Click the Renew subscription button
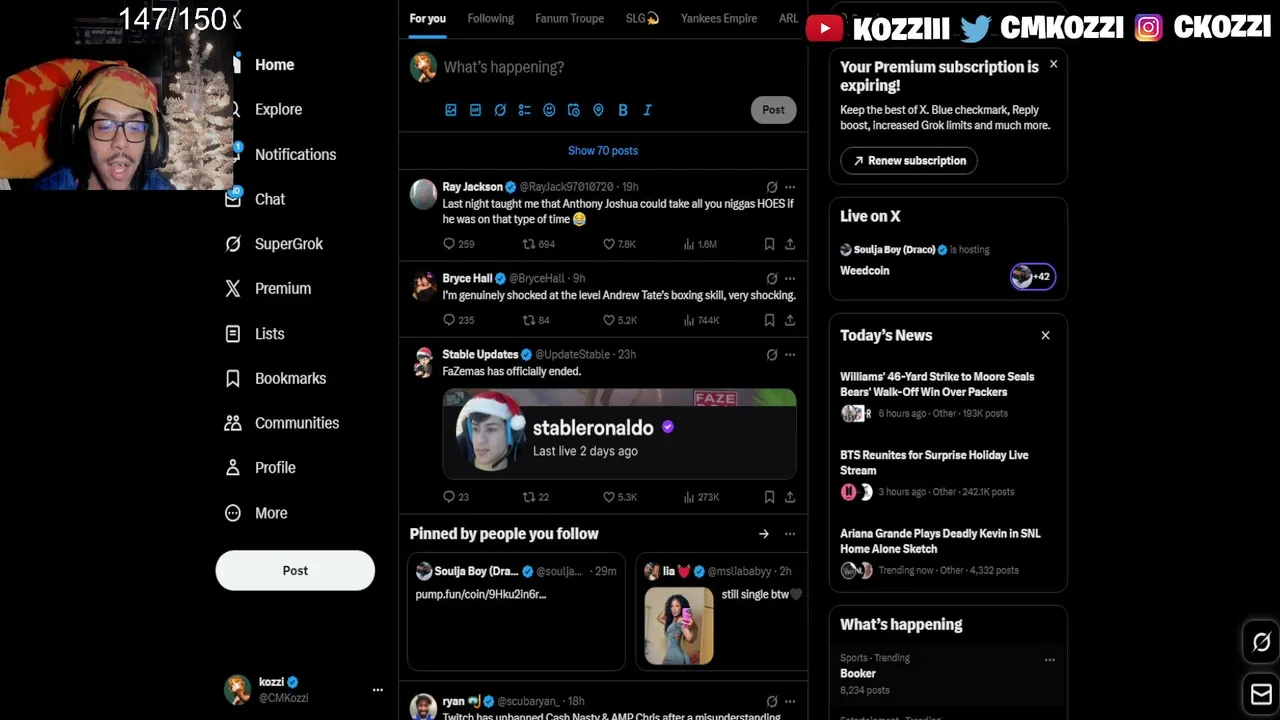This screenshot has height=720, width=1280. (909, 160)
